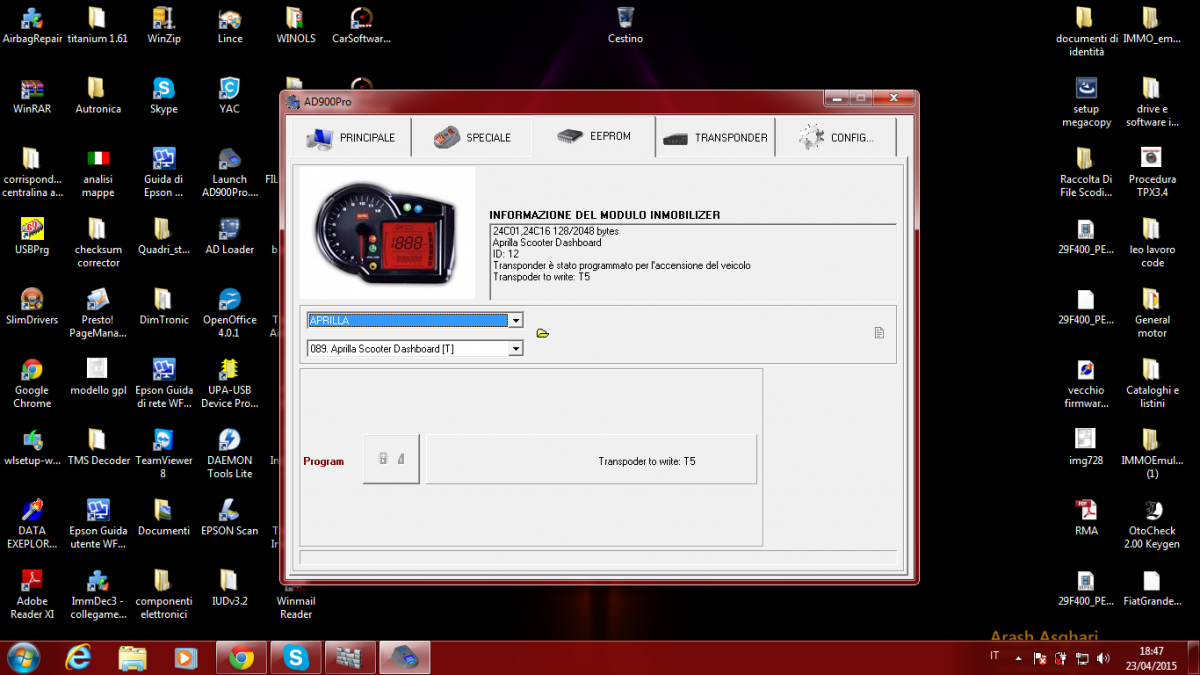Select the RMA PDF desktop file

1086,517
